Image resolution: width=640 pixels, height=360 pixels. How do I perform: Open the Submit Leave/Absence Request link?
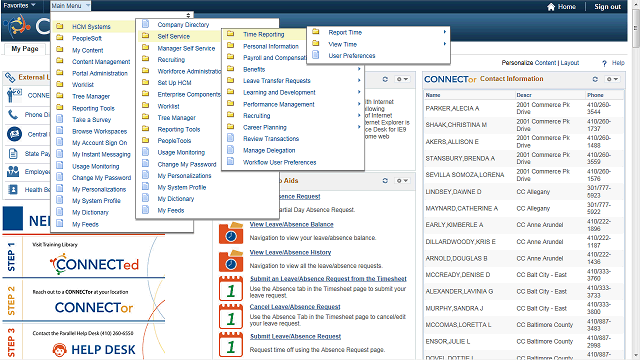pyautogui.click(x=295, y=336)
